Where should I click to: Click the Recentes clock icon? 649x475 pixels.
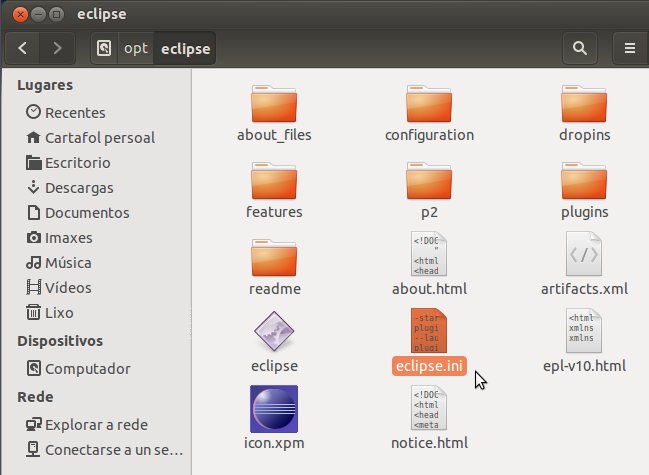click(34, 112)
